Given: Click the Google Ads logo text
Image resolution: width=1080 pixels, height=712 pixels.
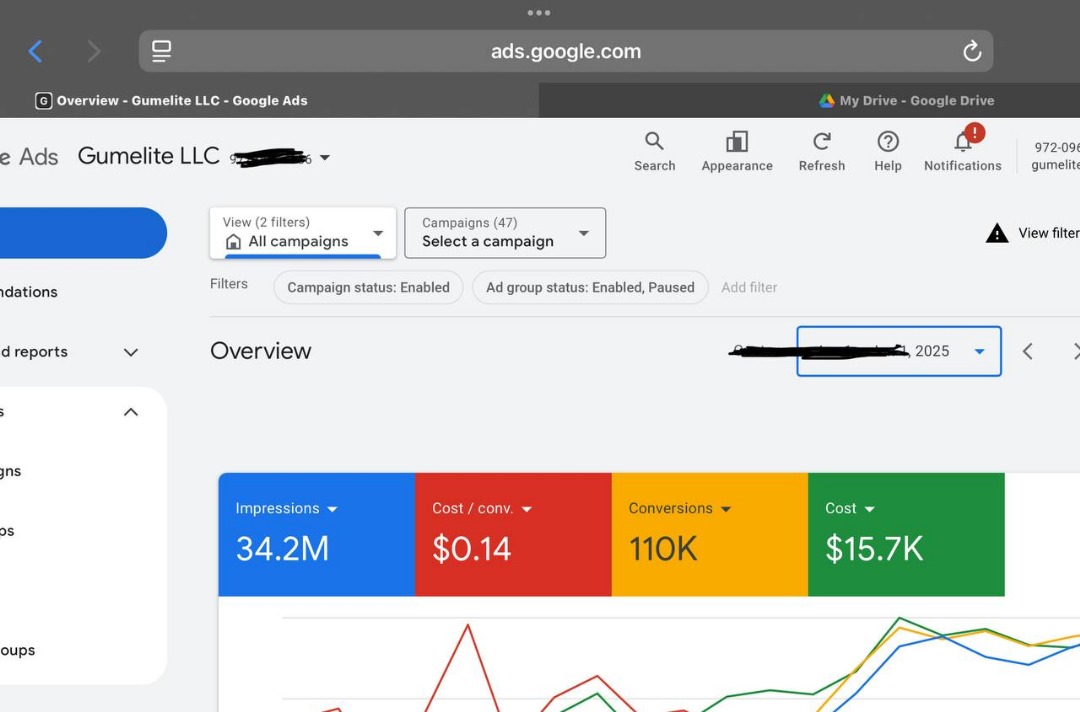Looking at the screenshot, I should 29,157.
